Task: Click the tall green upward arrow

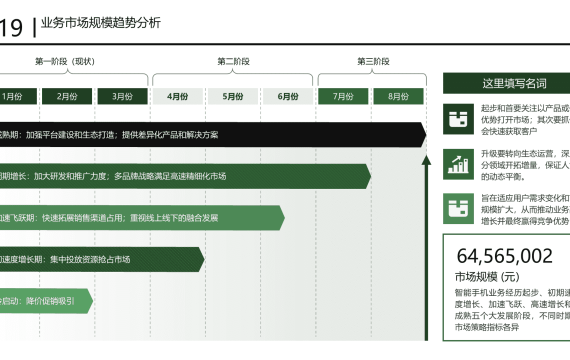Action: 426,248
